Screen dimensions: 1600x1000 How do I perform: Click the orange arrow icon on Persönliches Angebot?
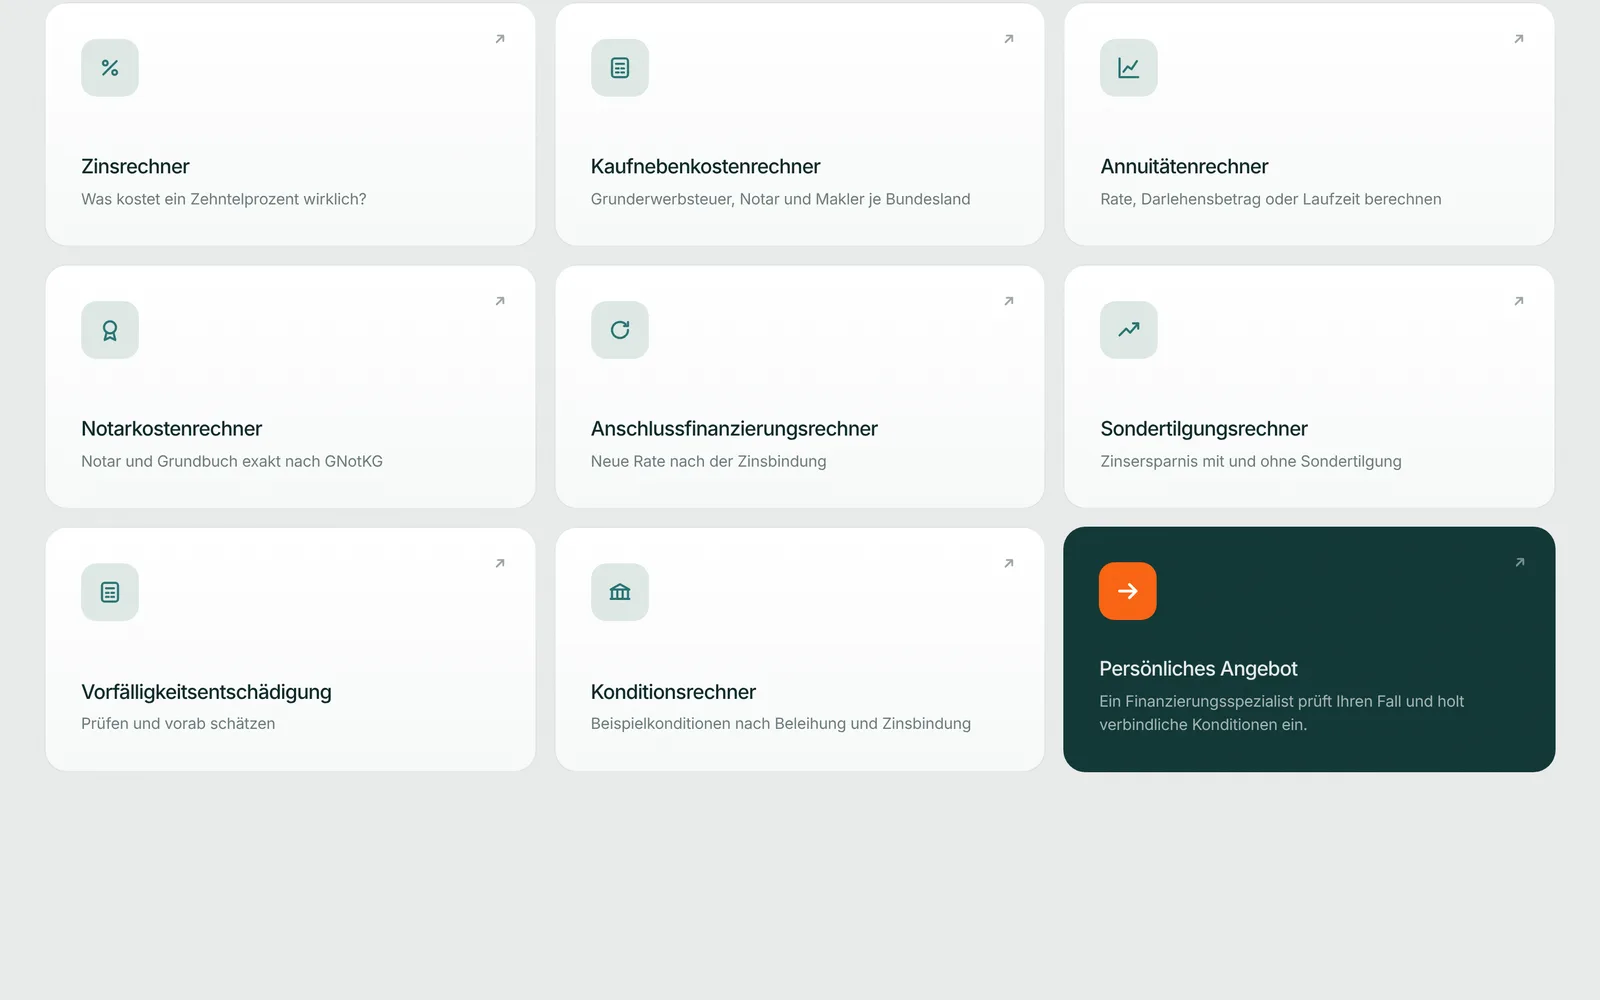coord(1128,591)
